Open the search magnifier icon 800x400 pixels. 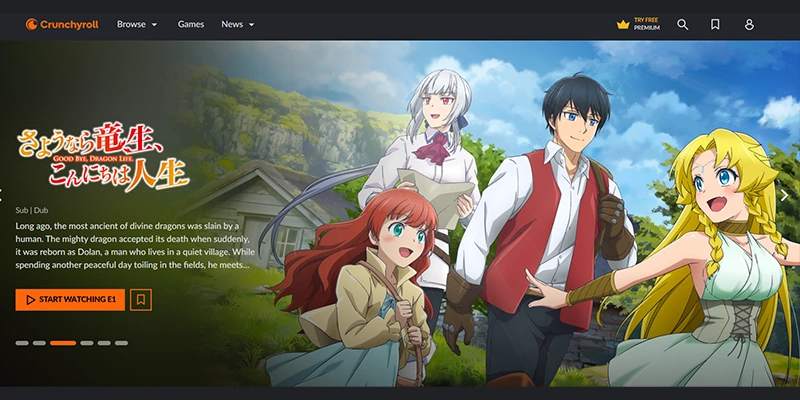point(682,24)
